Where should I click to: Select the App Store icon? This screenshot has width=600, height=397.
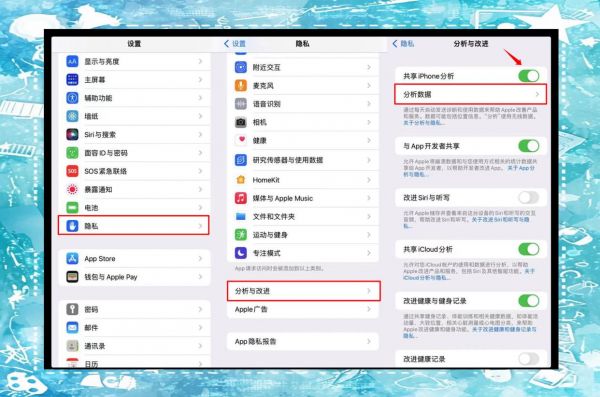(72, 258)
